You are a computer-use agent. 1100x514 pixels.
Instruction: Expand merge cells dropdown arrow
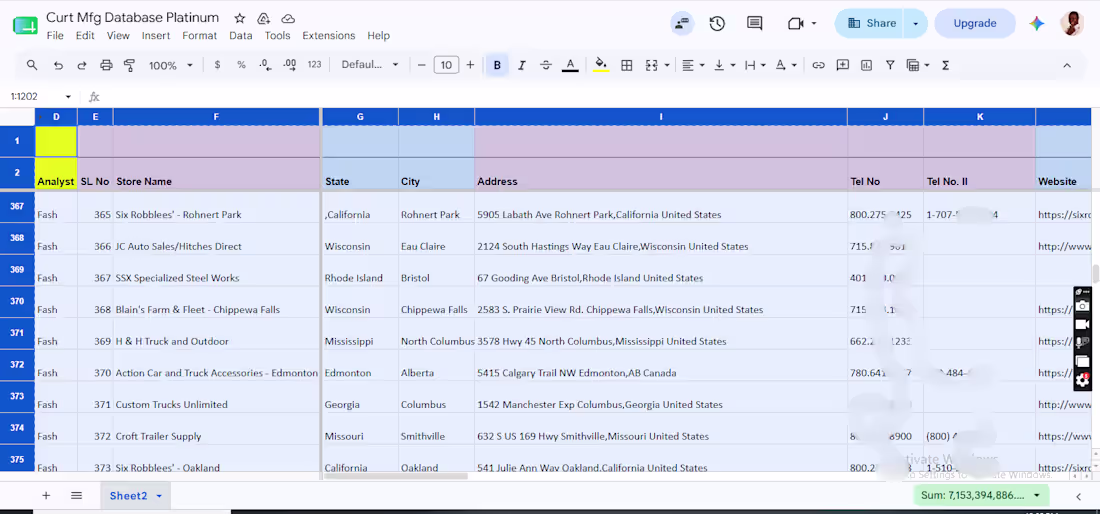666,65
